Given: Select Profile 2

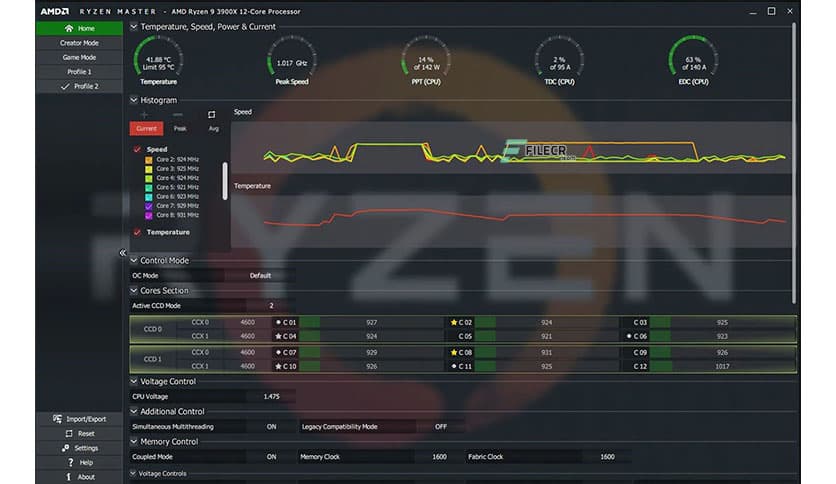Looking at the screenshot, I should coord(79,86).
